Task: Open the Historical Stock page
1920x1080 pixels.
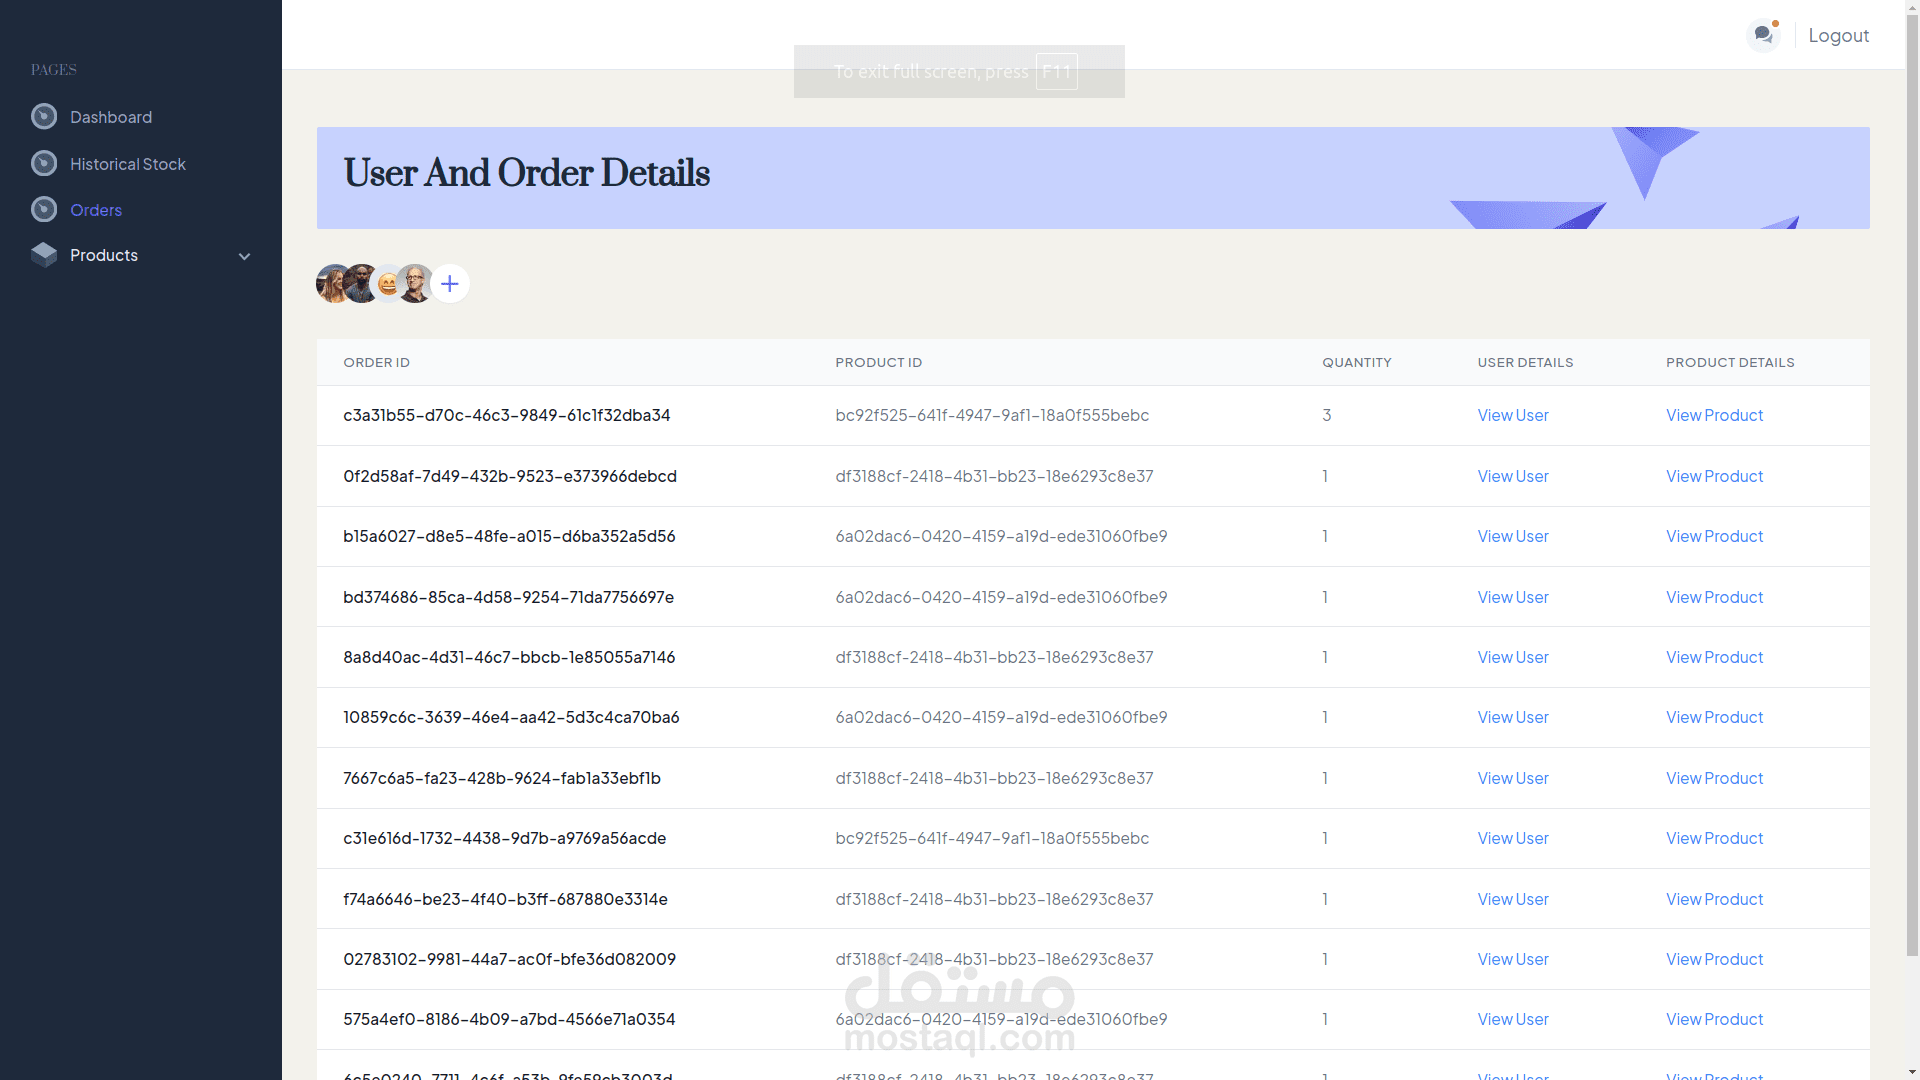Action: tap(128, 164)
